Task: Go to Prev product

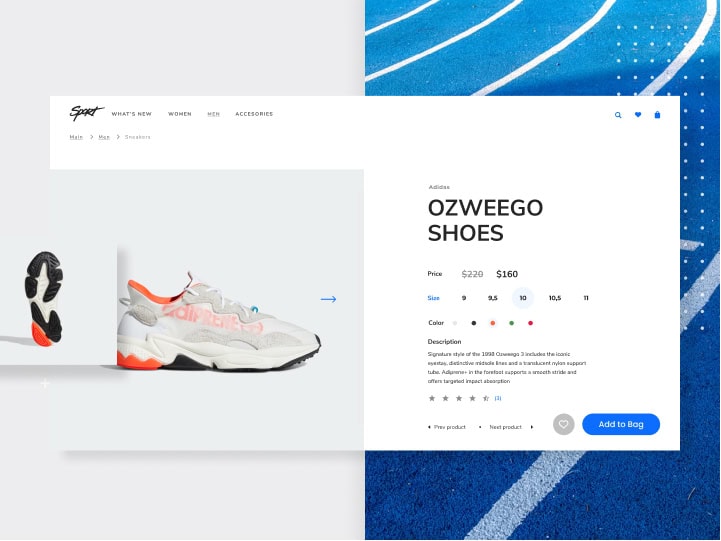Action: pyautogui.click(x=450, y=427)
